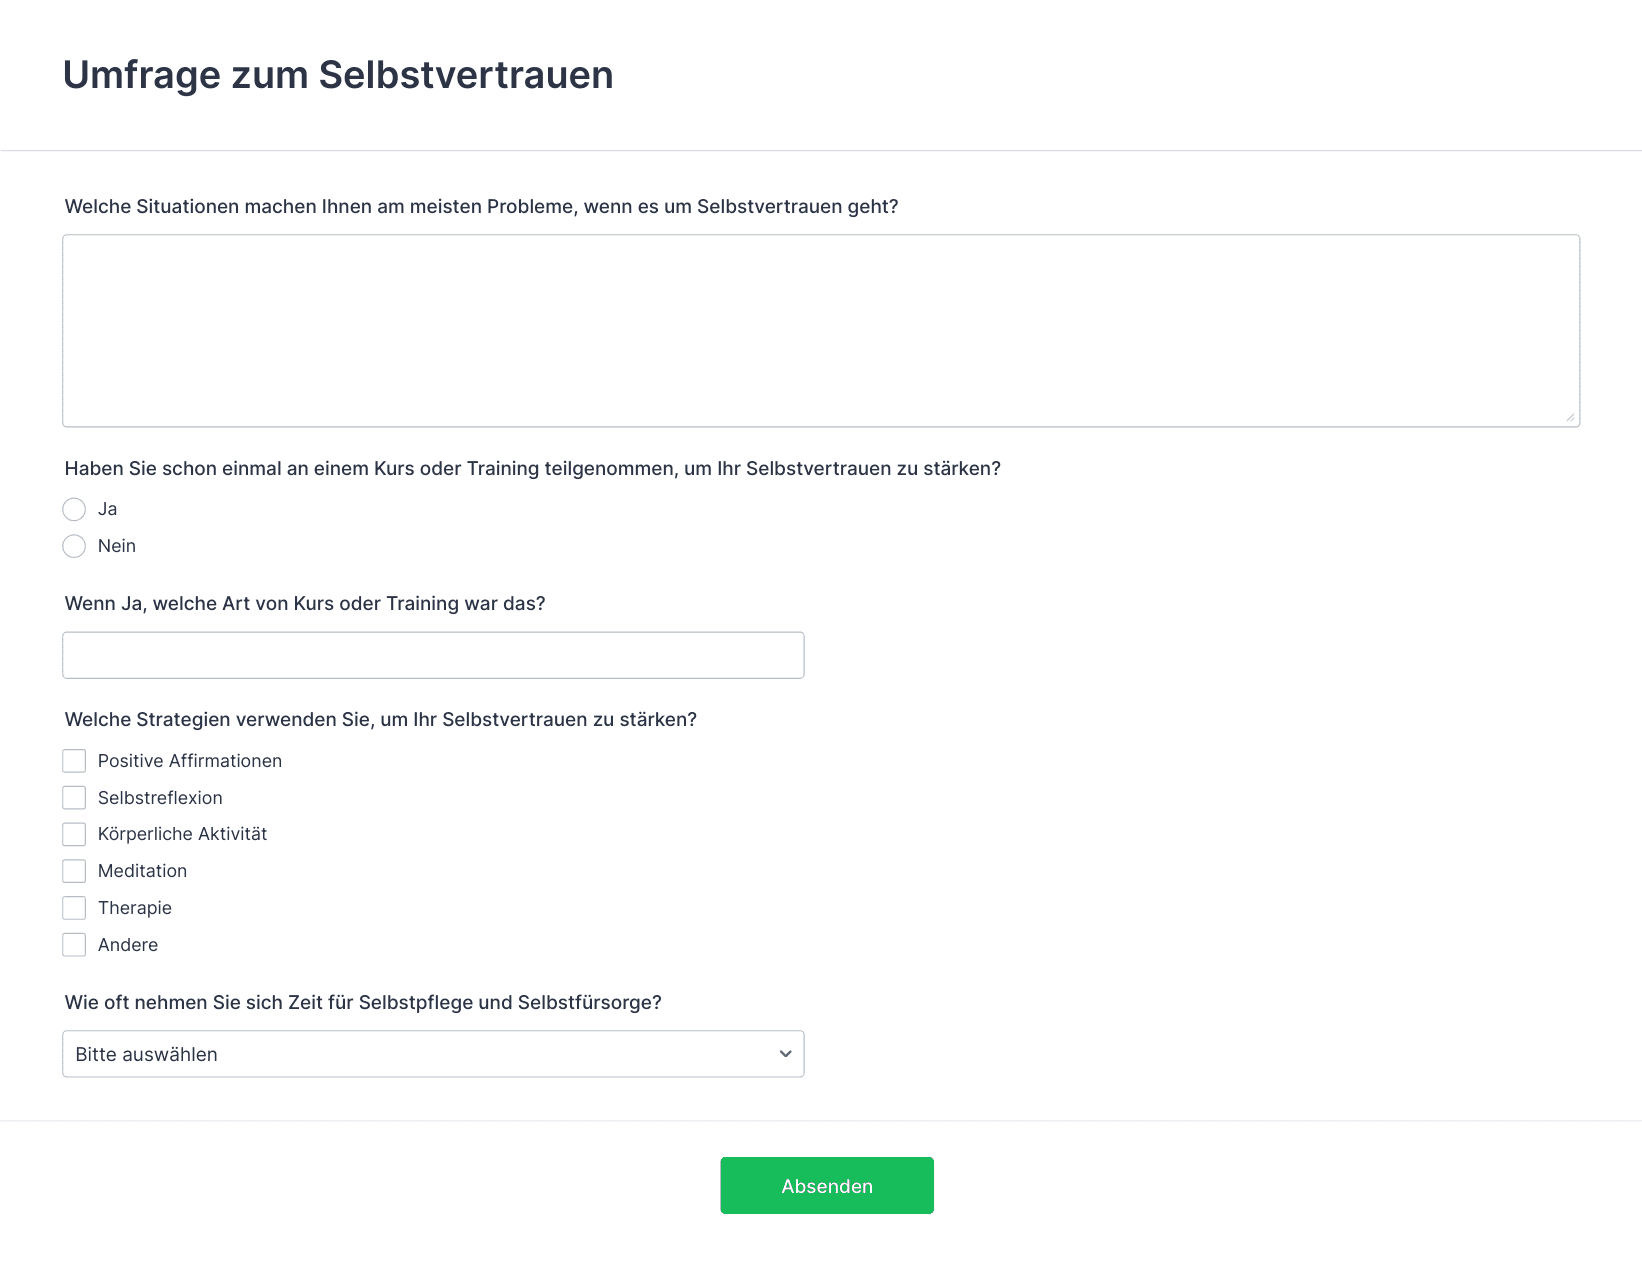Click the Ja option label text
1642x1261 pixels.
click(x=107, y=509)
